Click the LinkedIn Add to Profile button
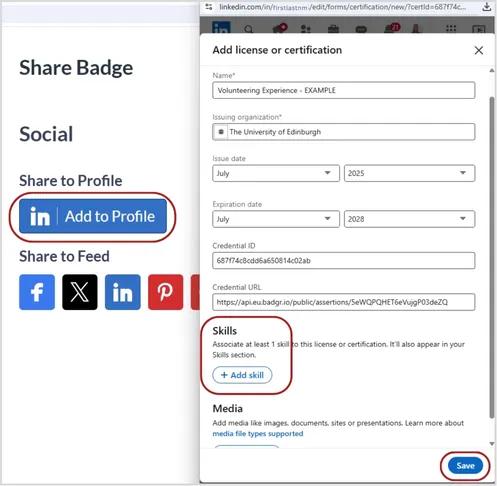The width and height of the screenshot is (497, 486). [x=93, y=216]
